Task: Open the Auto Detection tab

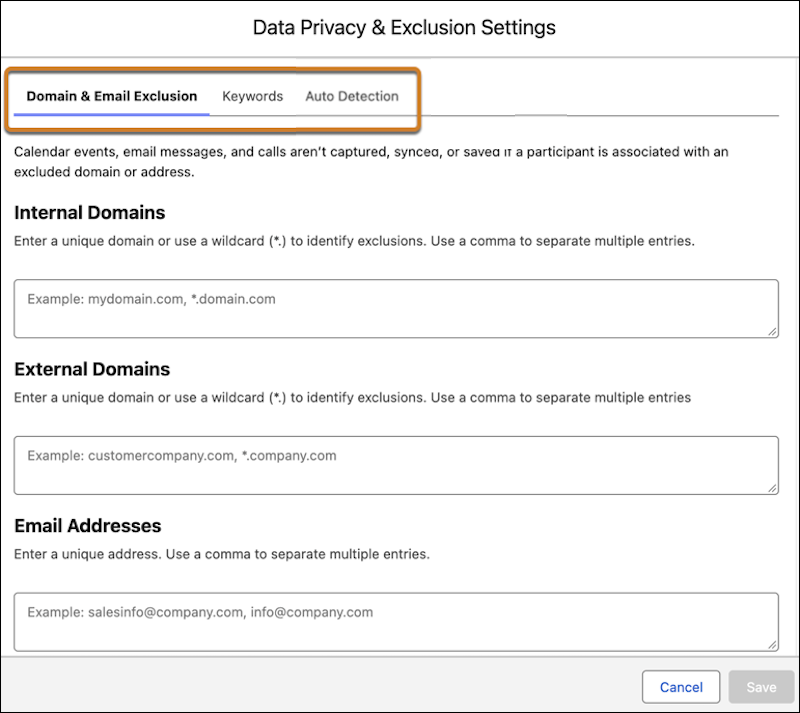Action: 352,96
